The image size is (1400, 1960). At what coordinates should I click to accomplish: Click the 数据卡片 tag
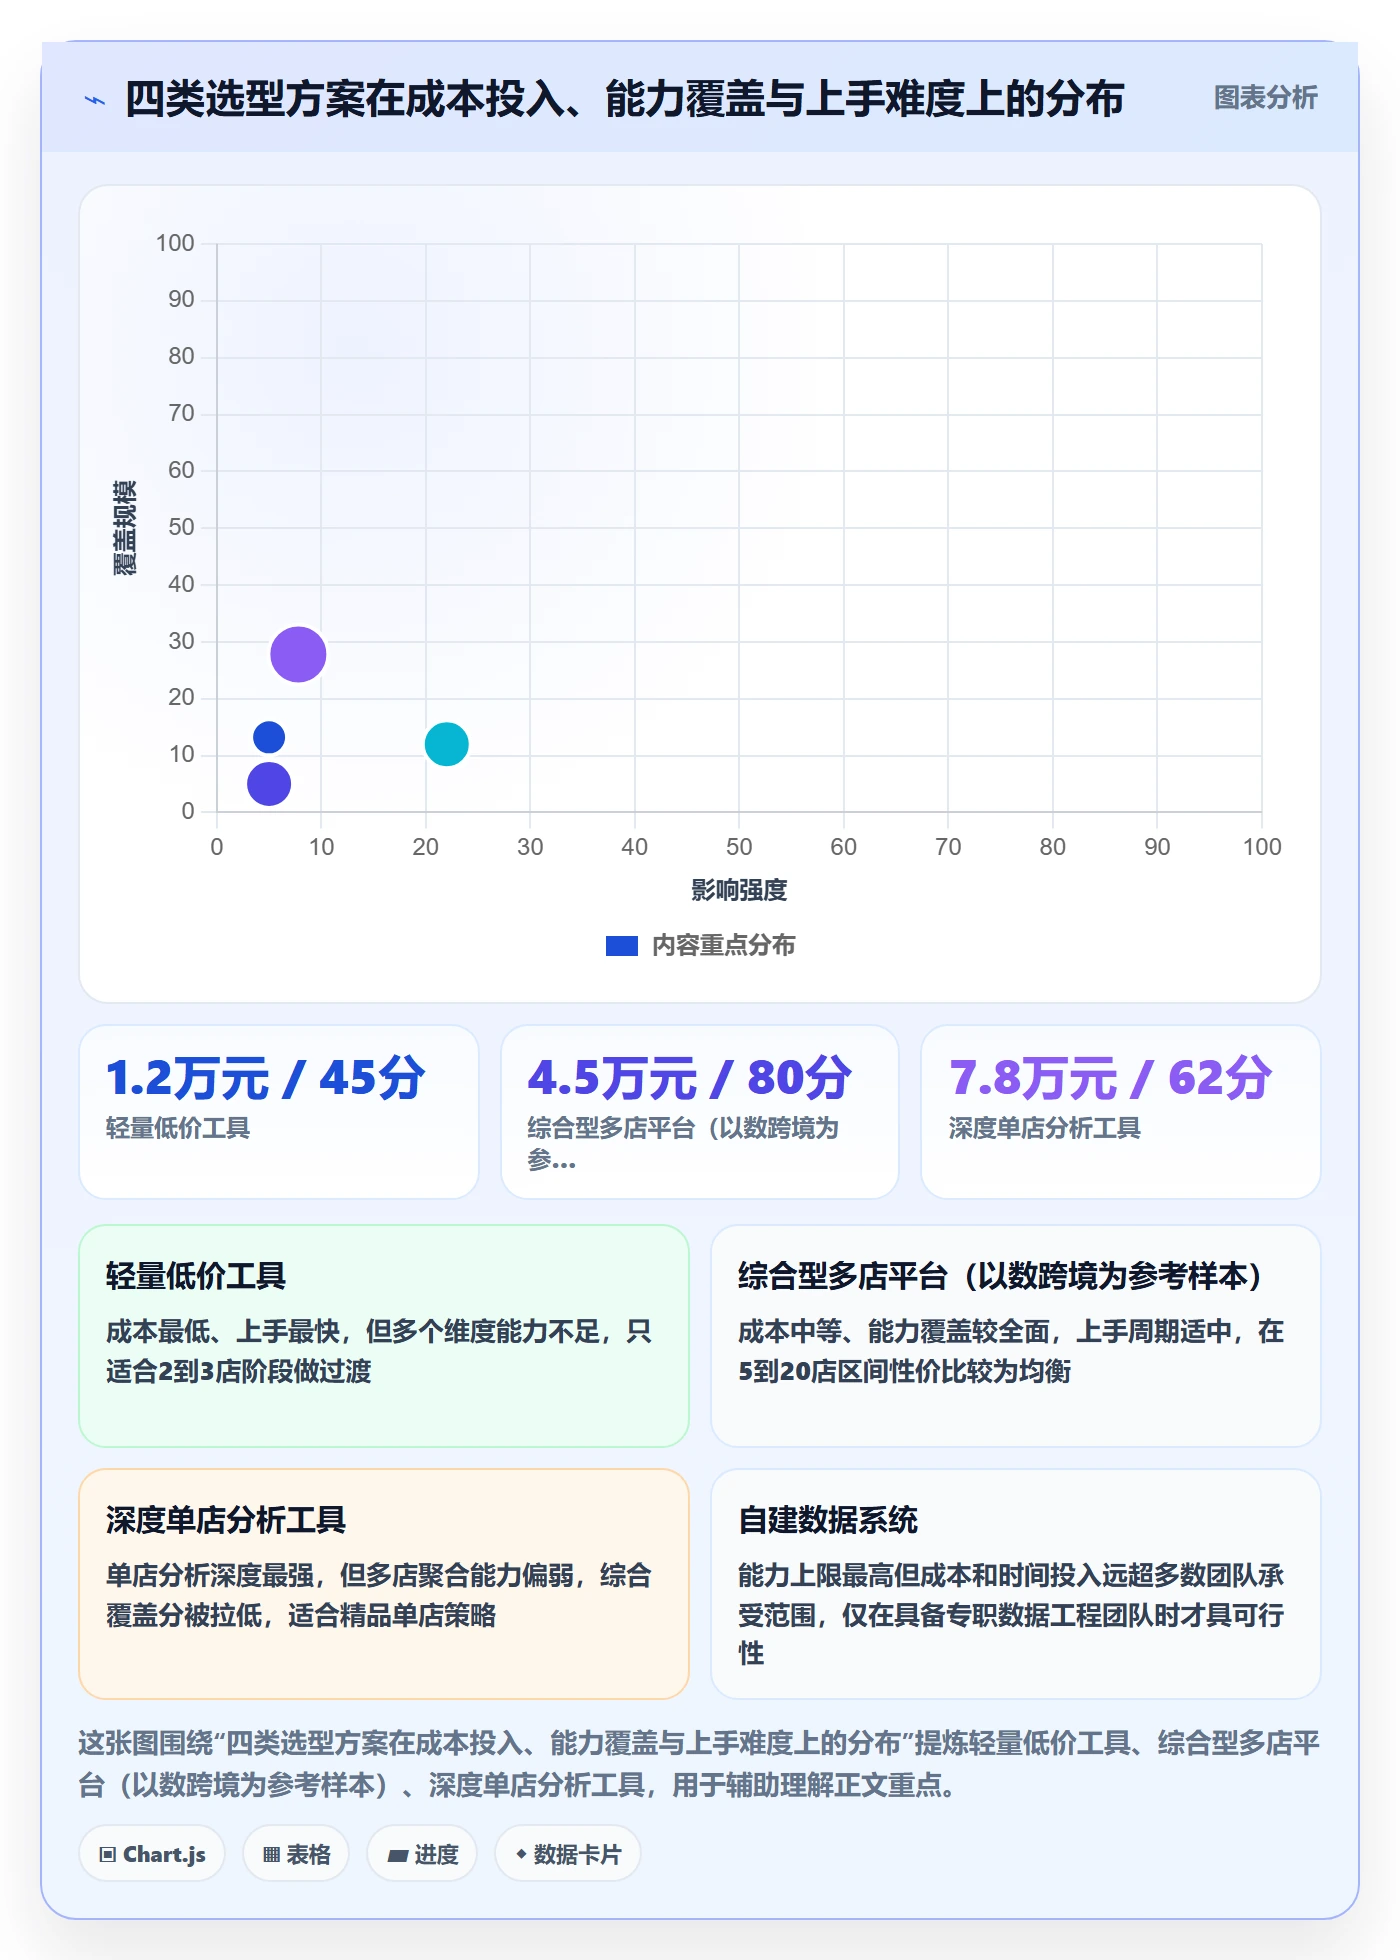pyautogui.click(x=568, y=1854)
